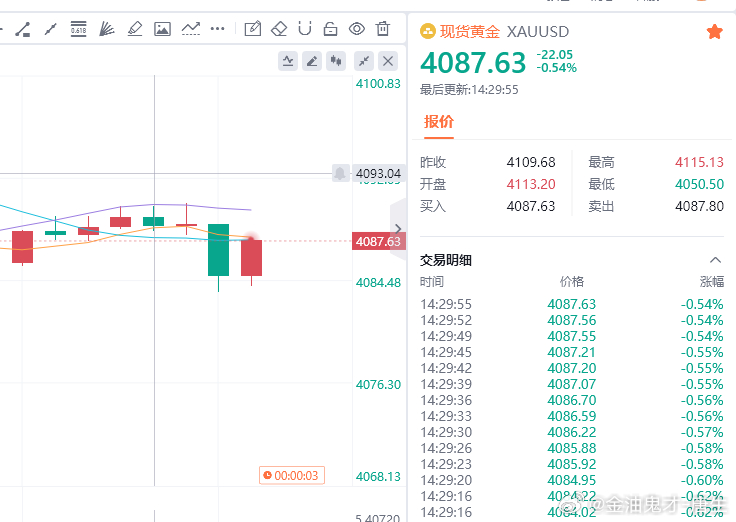Viewport: 736px width, 522px height.
Task: Insert an image onto the chart
Action: point(162,29)
